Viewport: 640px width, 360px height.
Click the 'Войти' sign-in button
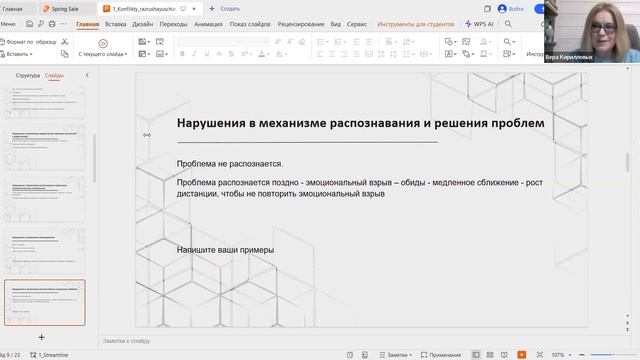(511, 9)
